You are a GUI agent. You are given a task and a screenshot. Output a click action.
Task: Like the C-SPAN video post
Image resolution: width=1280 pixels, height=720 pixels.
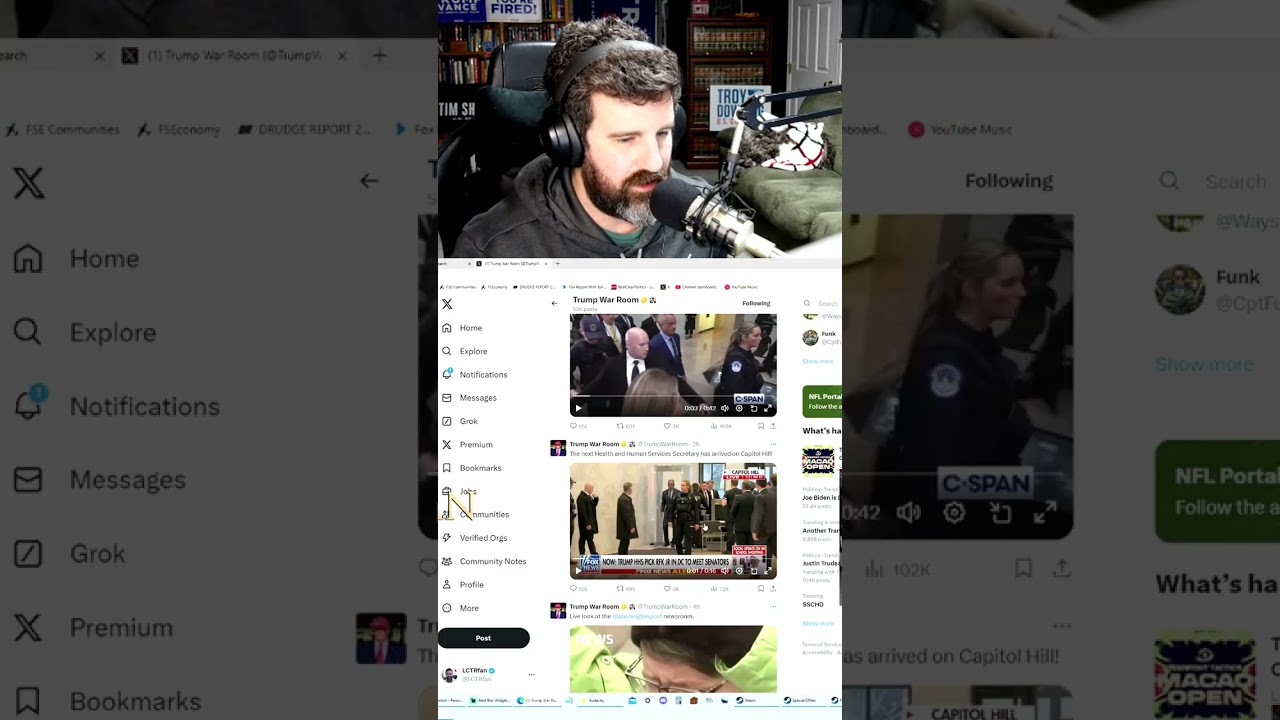point(671,426)
